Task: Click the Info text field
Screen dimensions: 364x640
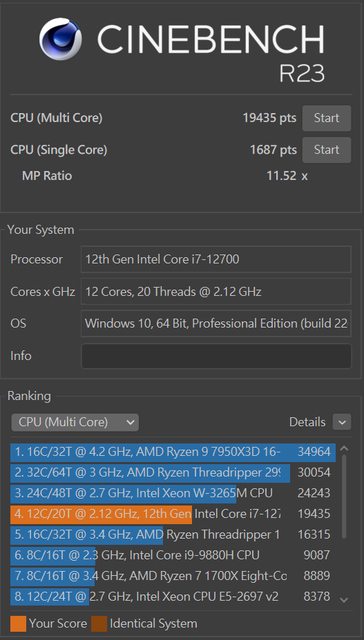Action: (x=216, y=356)
